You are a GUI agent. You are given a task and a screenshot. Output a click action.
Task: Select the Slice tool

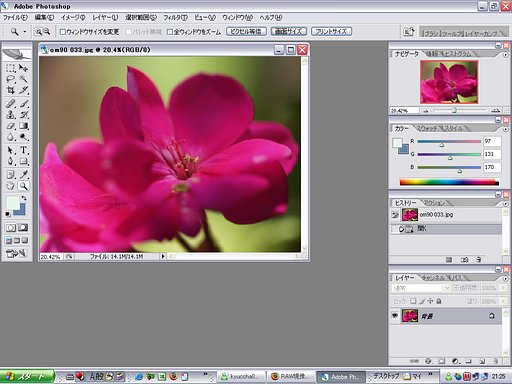[x=23, y=90]
